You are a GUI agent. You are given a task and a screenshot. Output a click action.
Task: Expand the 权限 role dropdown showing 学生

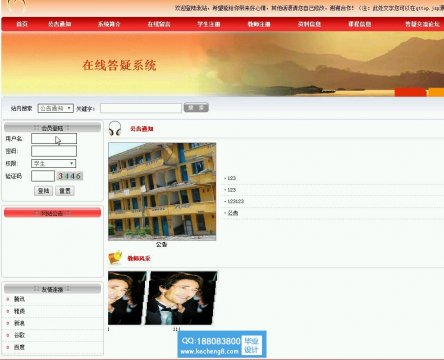[x=53, y=163]
